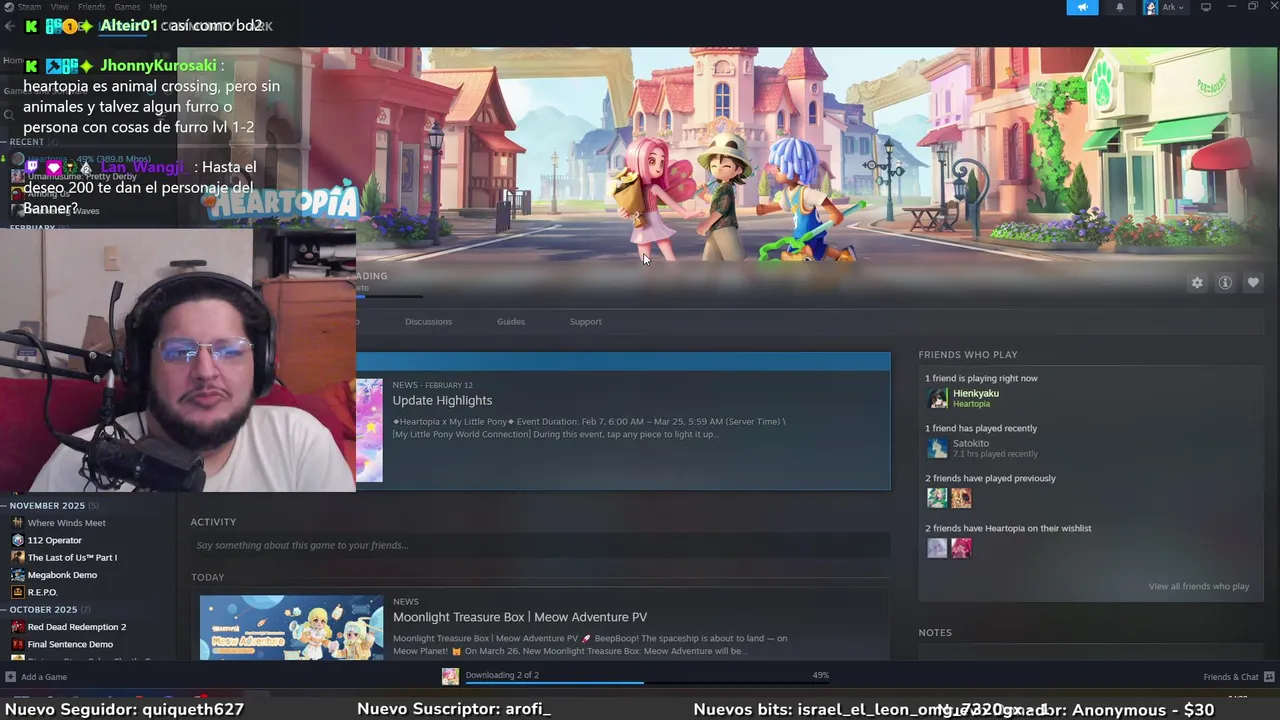Click Red Dead Redemption 2 game icon
Viewport: 1280px width, 720px height.
pos(18,627)
